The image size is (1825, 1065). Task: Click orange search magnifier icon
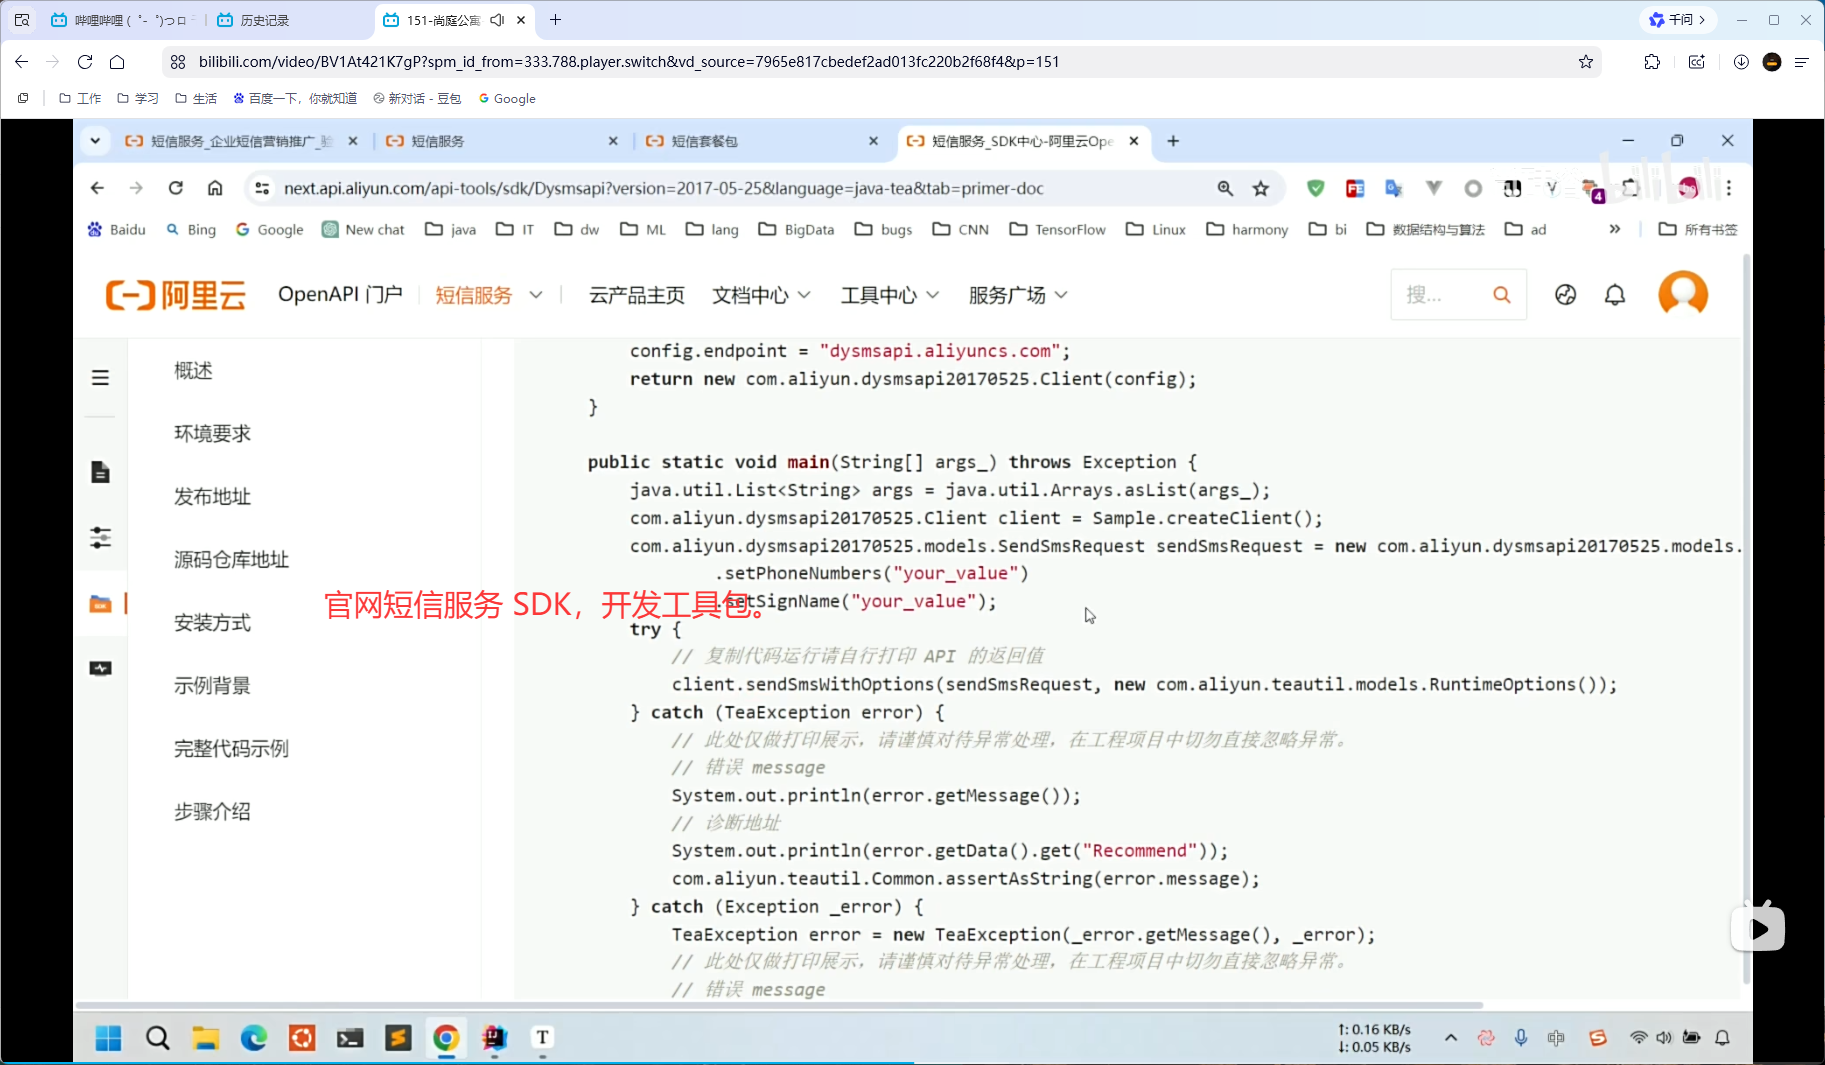[x=1502, y=295]
